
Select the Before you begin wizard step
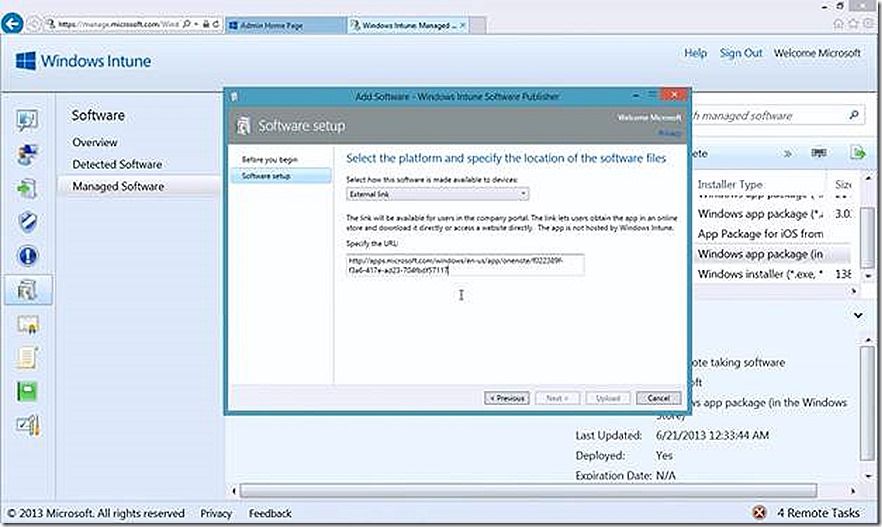coord(269,160)
